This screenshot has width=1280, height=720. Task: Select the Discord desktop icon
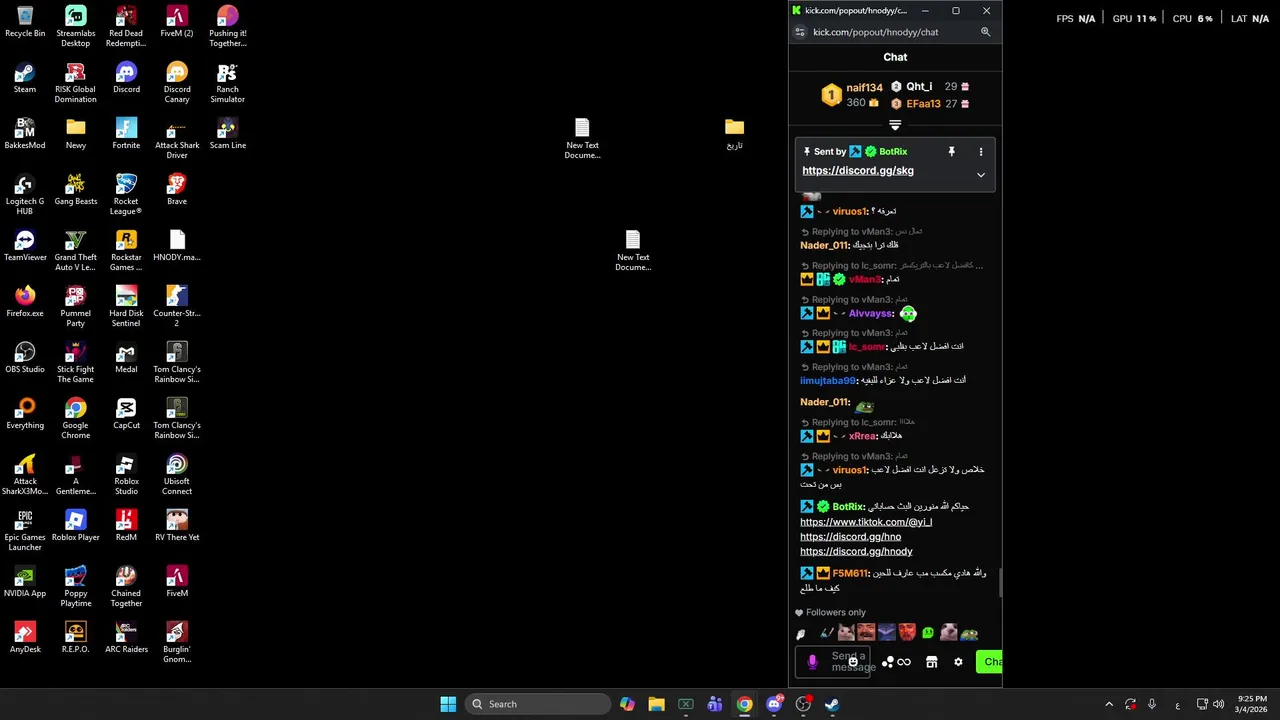pos(126,78)
